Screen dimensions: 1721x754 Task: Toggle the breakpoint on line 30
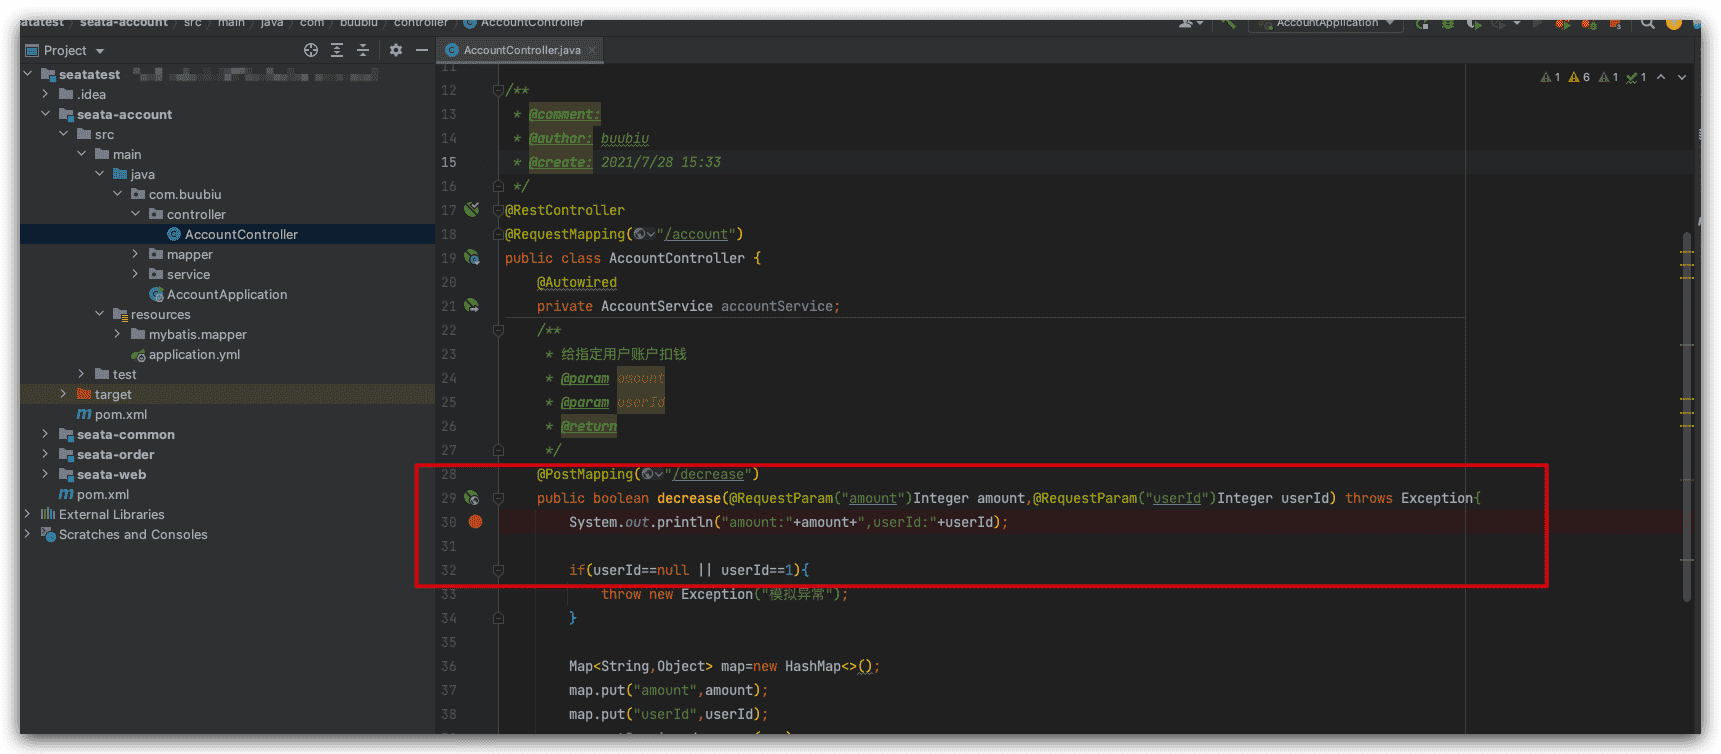coord(476,522)
